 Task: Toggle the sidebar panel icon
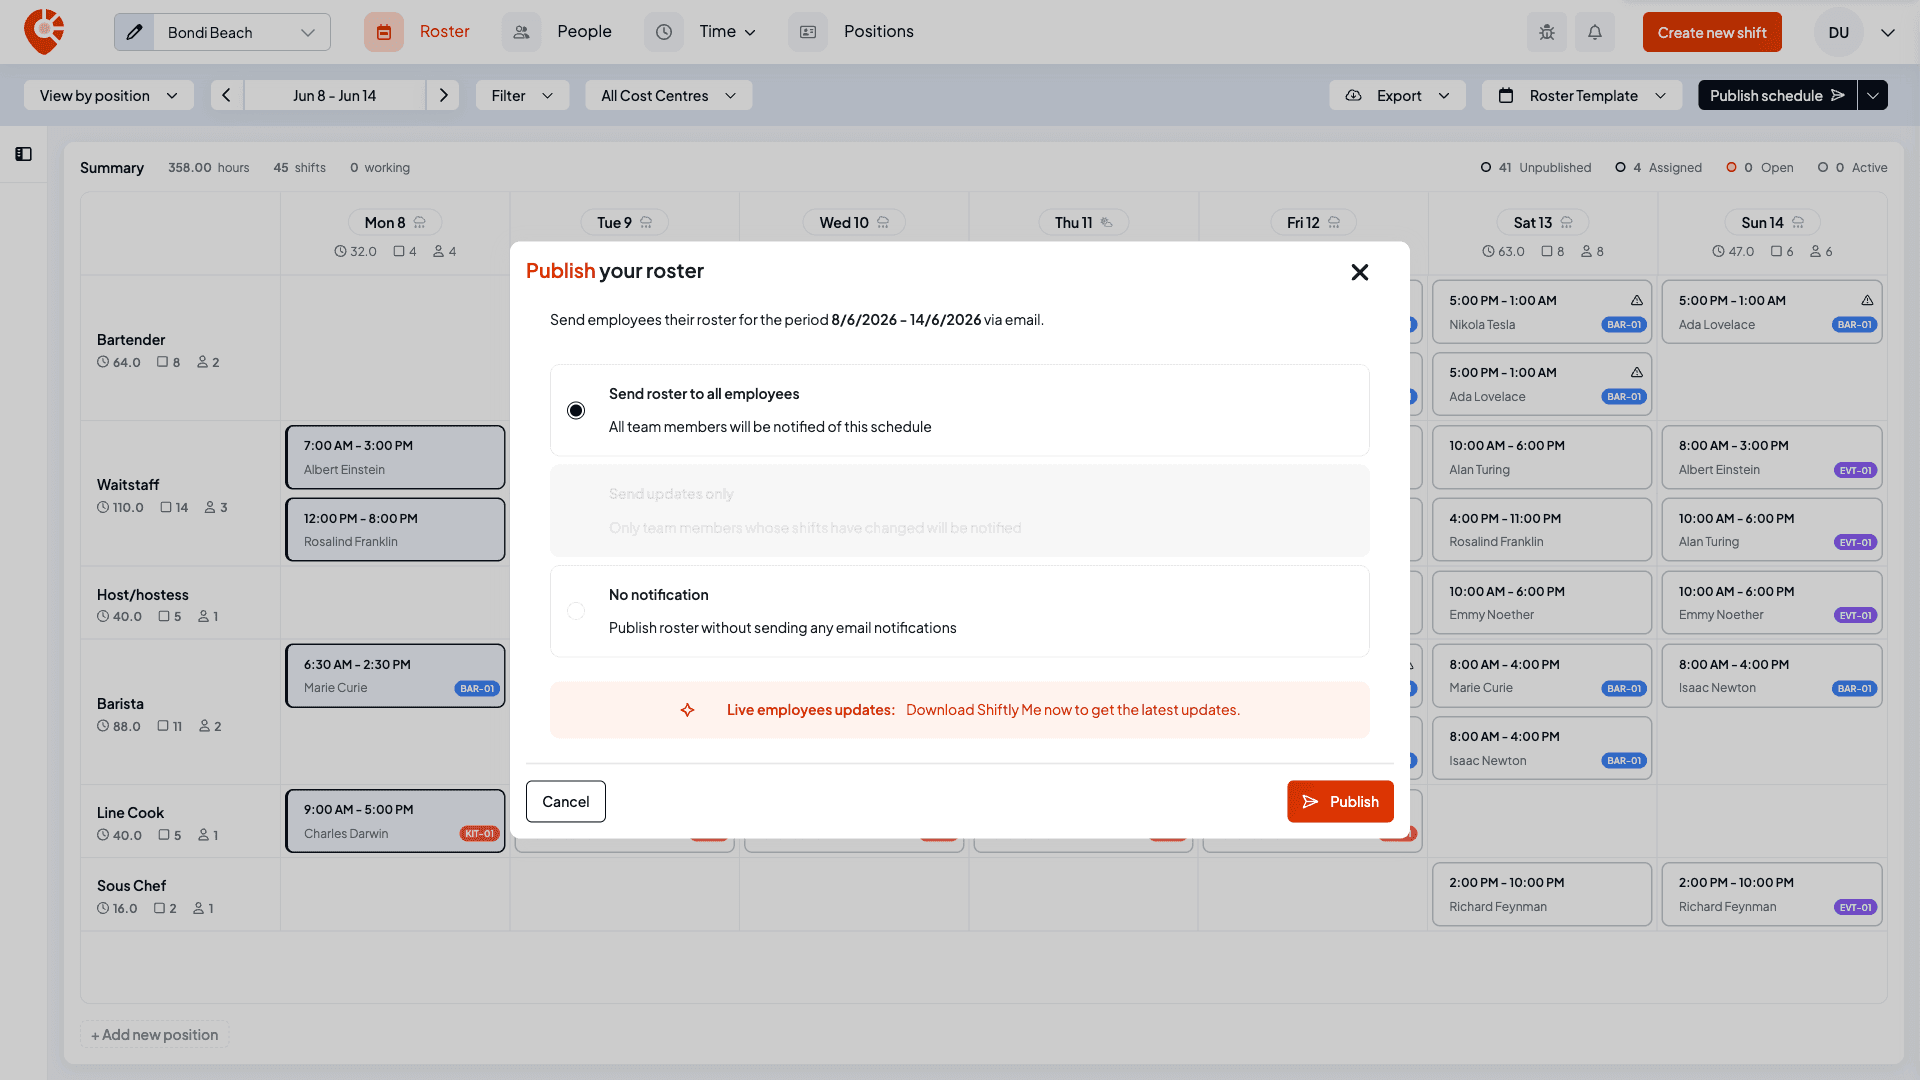(x=23, y=154)
